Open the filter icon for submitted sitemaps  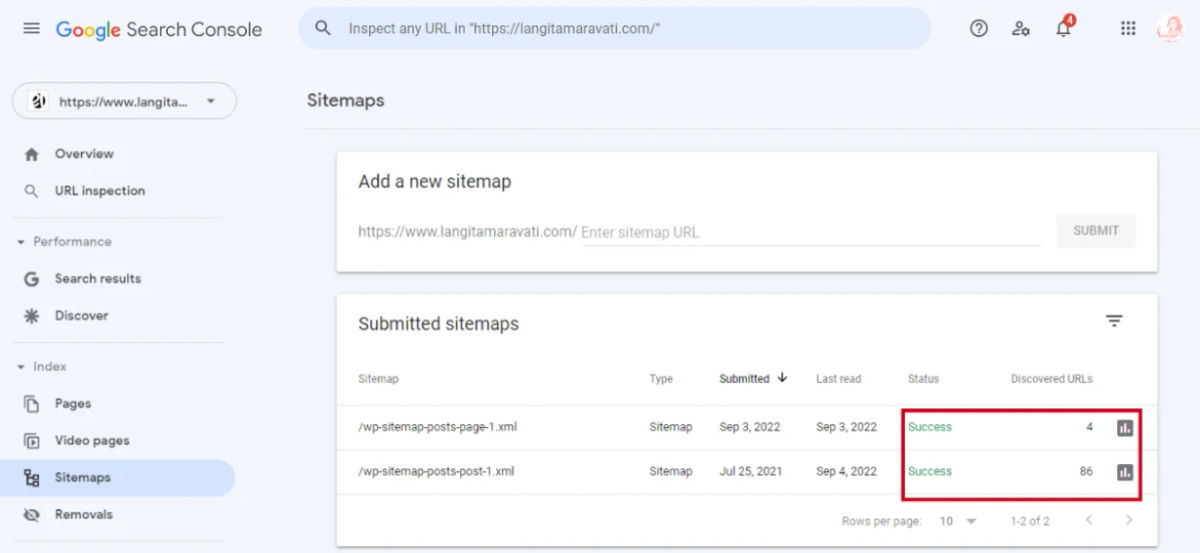click(x=1114, y=321)
